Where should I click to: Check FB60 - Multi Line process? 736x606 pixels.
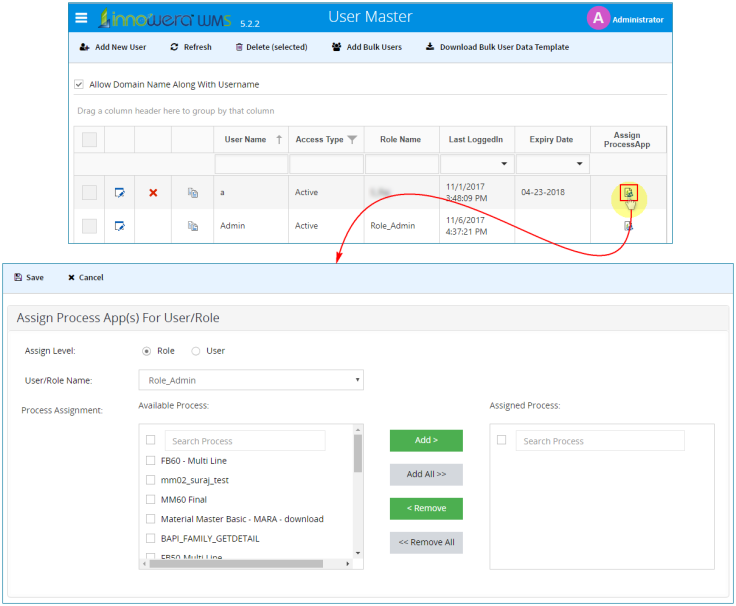pyautogui.click(x=151, y=460)
